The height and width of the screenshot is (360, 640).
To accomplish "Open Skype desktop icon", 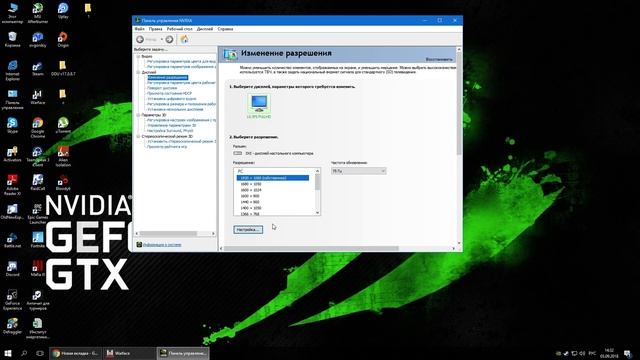I will (12, 126).
